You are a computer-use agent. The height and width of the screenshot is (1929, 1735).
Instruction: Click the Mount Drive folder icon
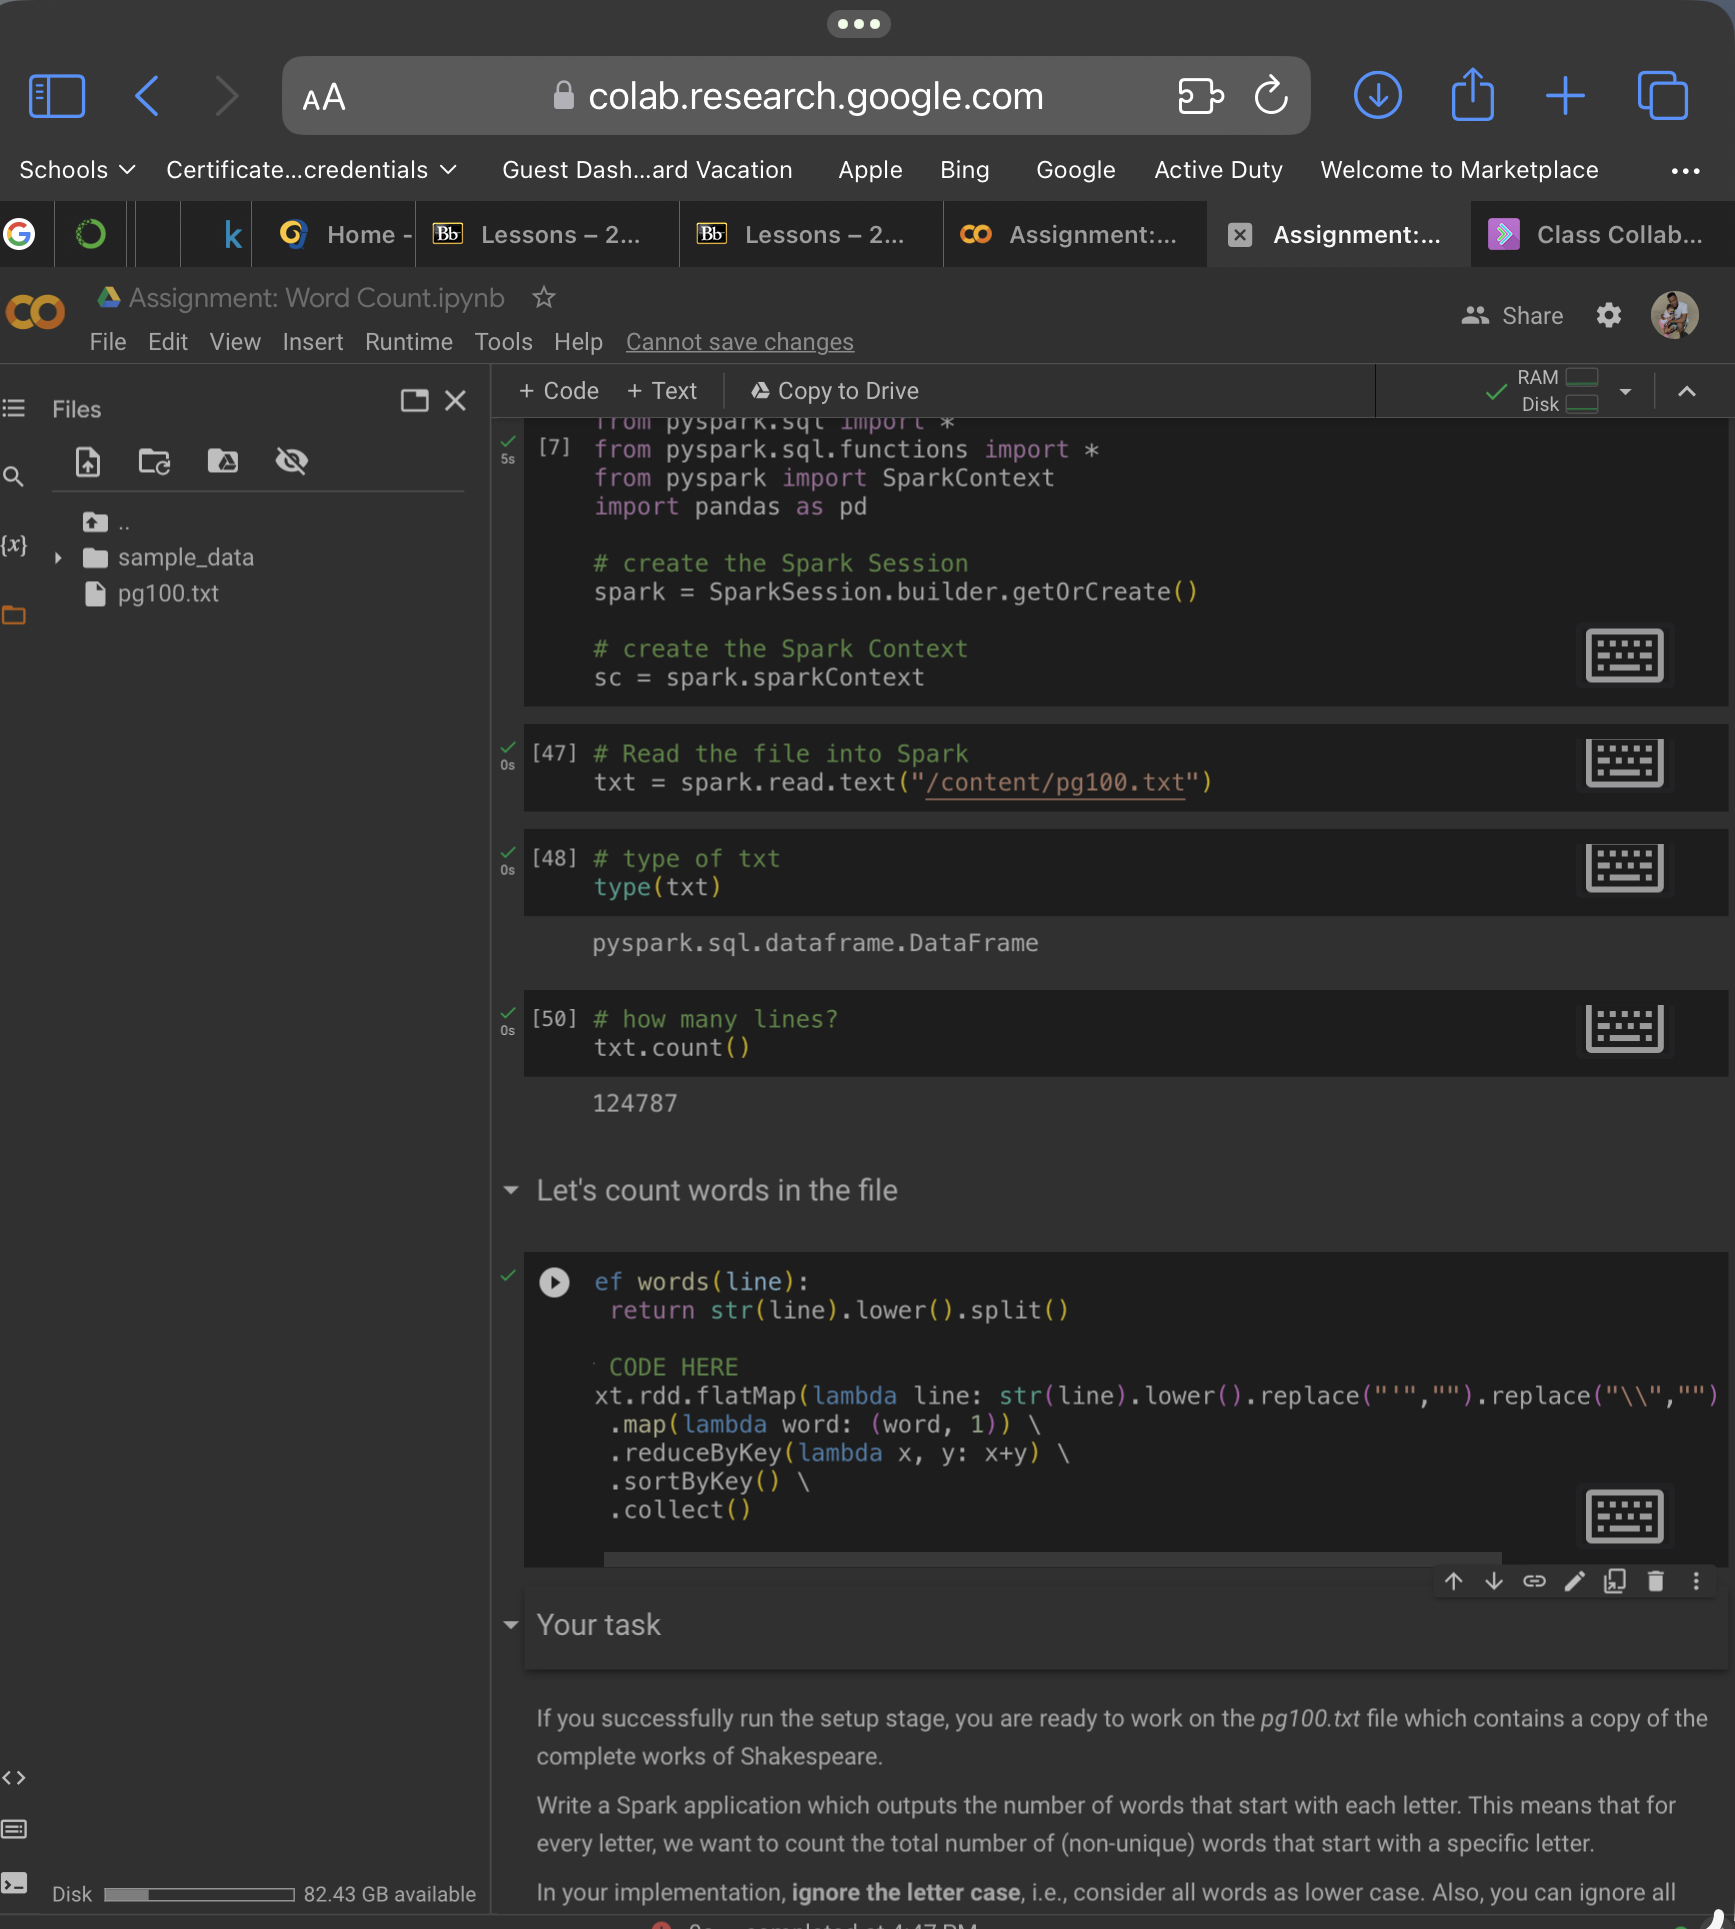(222, 461)
